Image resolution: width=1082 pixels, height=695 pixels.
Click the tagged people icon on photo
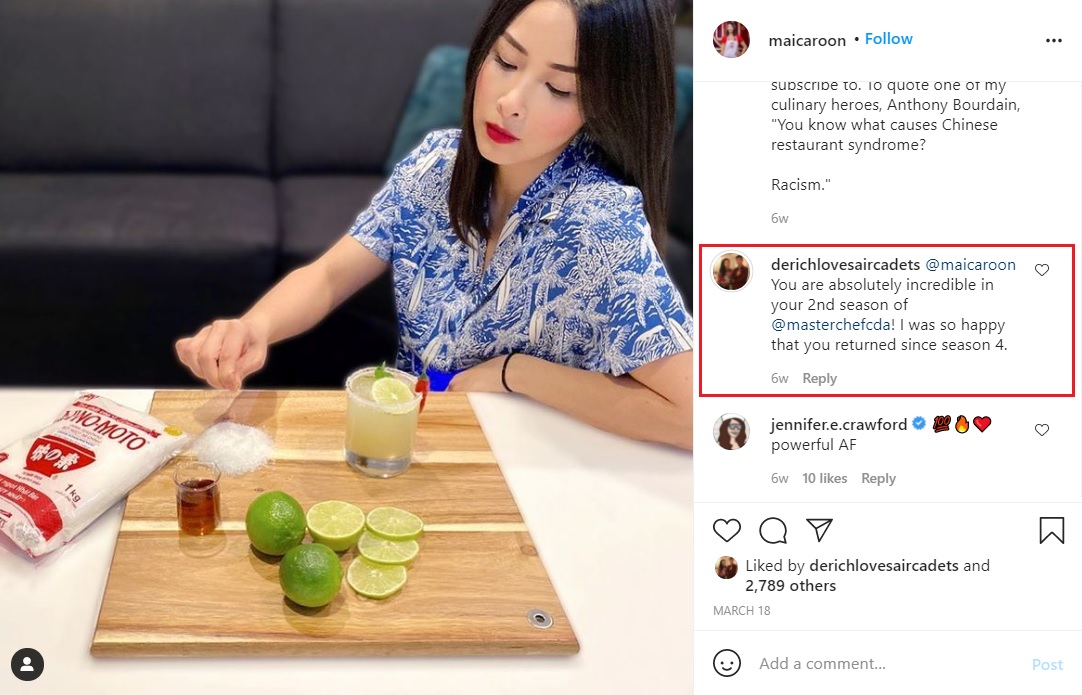[28, 664]
